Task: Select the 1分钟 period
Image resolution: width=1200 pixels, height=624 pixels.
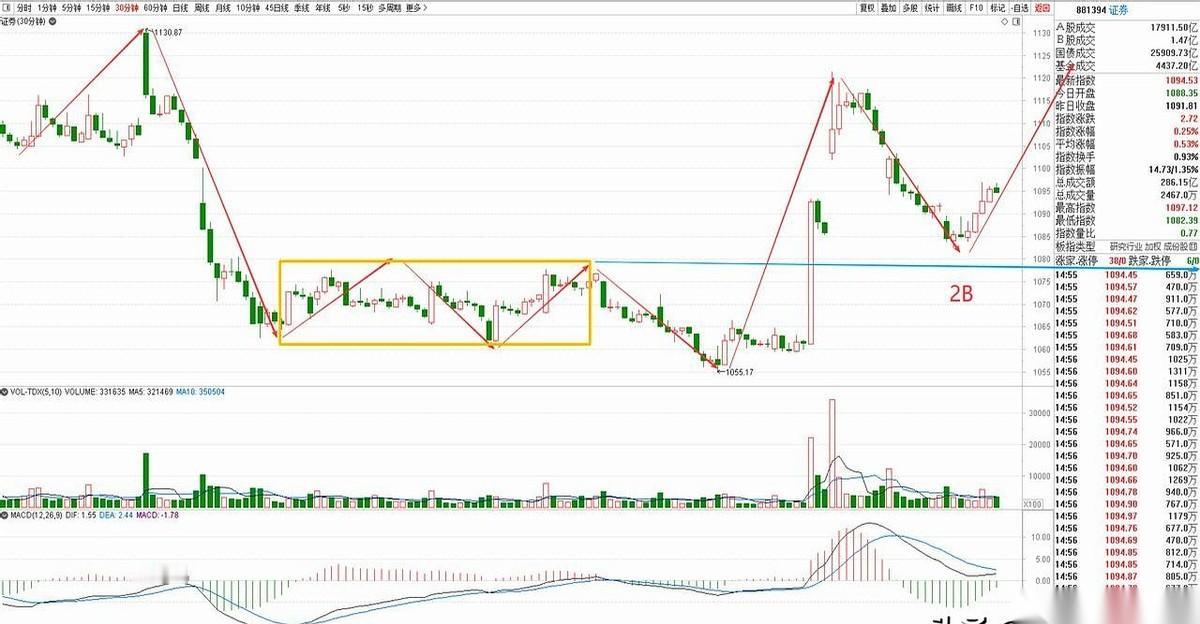Action: tap(46, 8)
